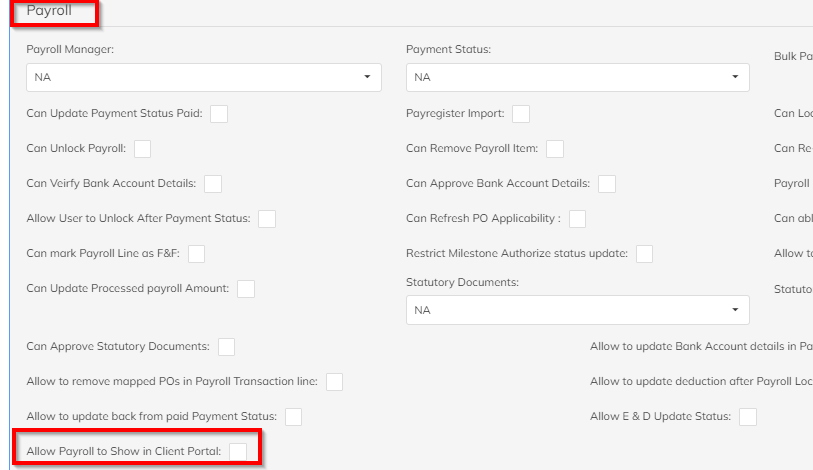Screen dimensions: 813x470
Task: Open the Statutory Documents dropdown
Action: 577,310
